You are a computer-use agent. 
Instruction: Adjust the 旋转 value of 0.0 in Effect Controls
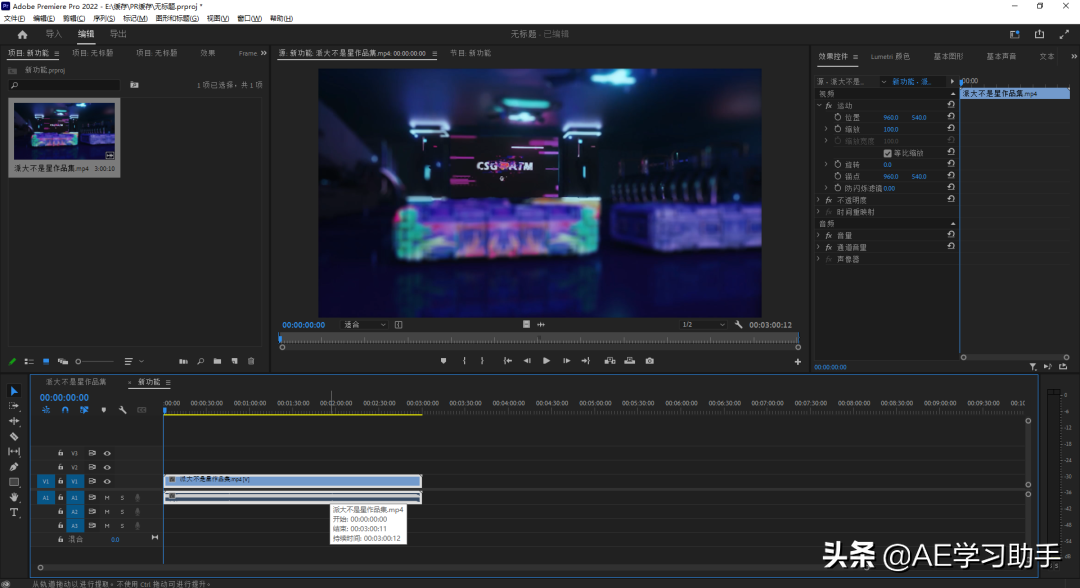tap(888, 164)
